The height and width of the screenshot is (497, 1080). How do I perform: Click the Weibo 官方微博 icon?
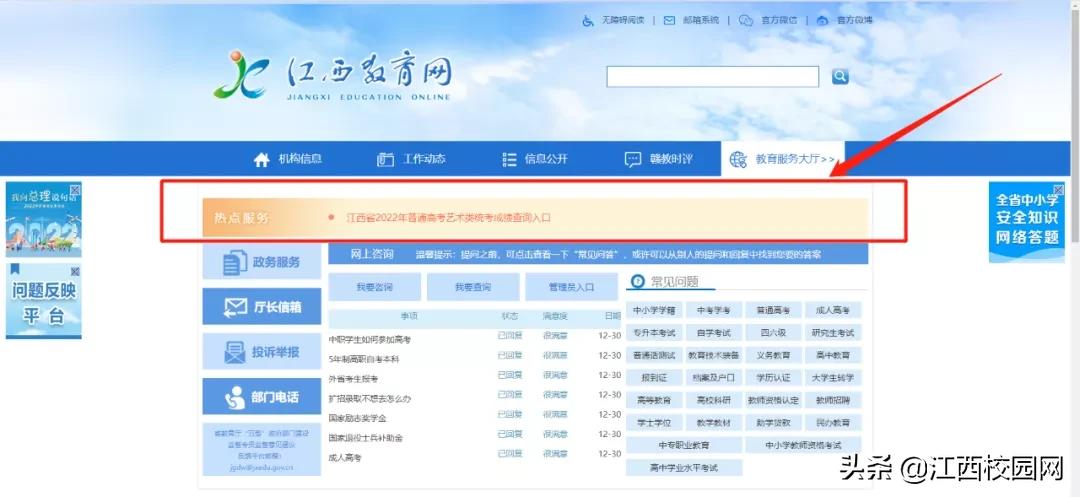coord(822,21)
